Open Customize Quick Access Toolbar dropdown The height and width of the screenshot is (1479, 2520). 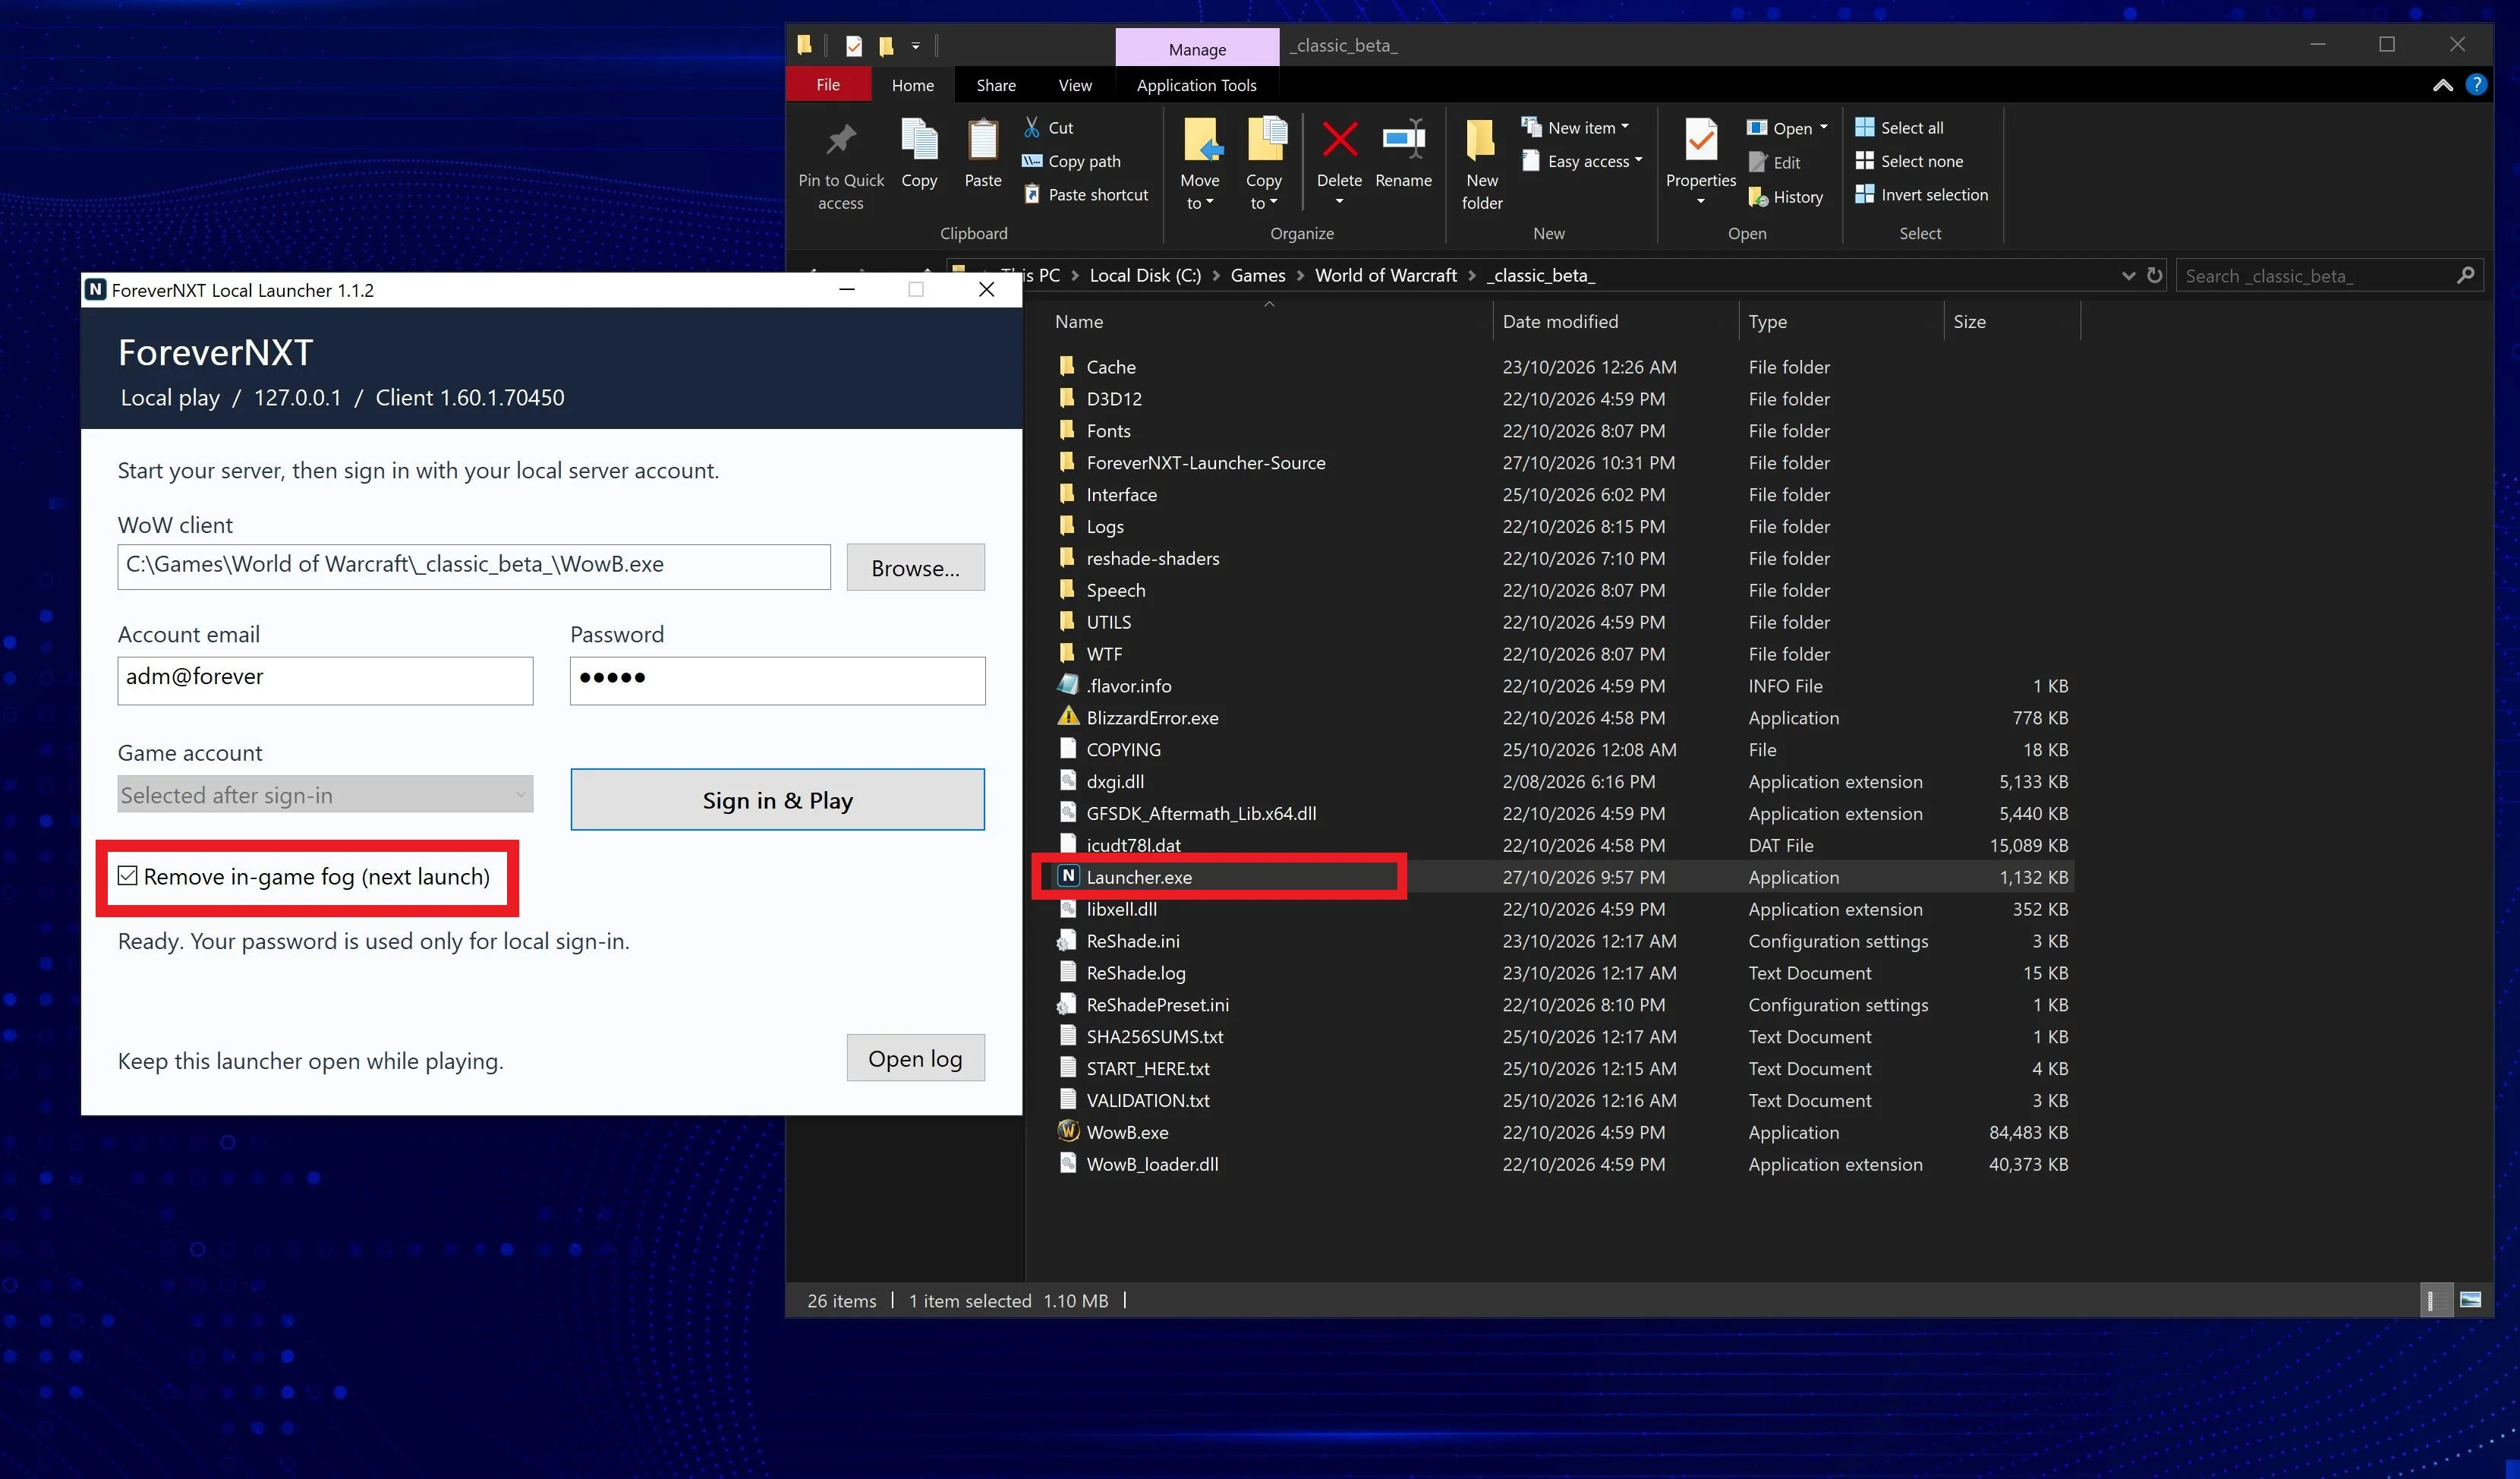pyautogui.click(x=915, y=46)
